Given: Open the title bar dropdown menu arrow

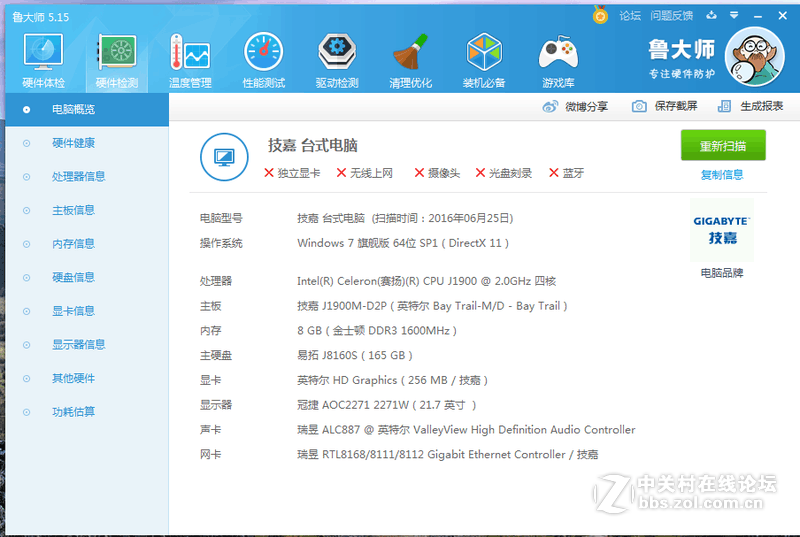Looking at the screenshot, I should 734,15.
